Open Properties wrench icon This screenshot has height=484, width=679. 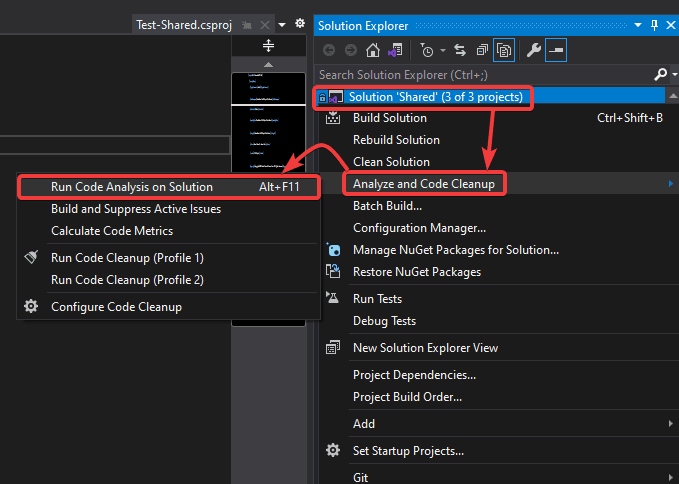[x=534, y=51]
